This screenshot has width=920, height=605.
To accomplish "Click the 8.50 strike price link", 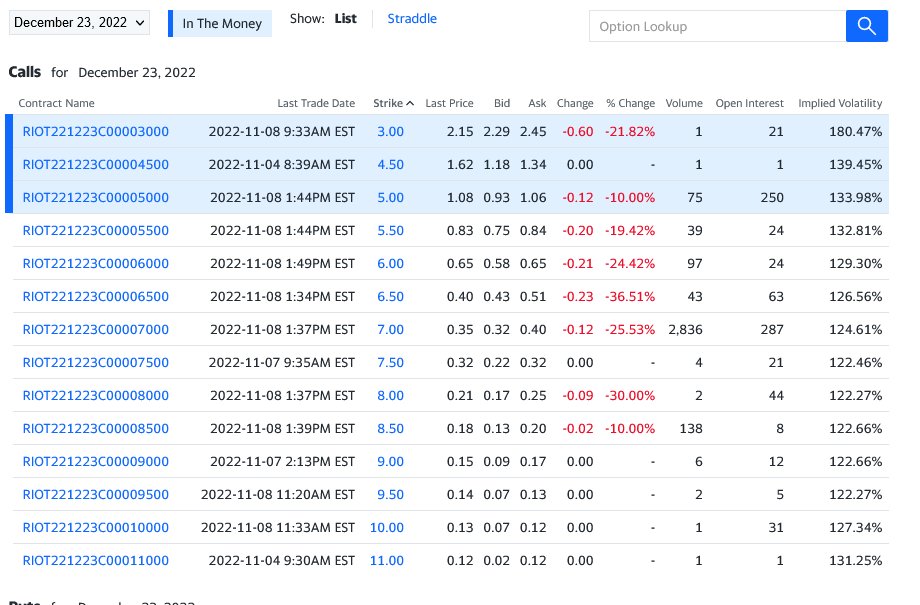I will 390,428.
